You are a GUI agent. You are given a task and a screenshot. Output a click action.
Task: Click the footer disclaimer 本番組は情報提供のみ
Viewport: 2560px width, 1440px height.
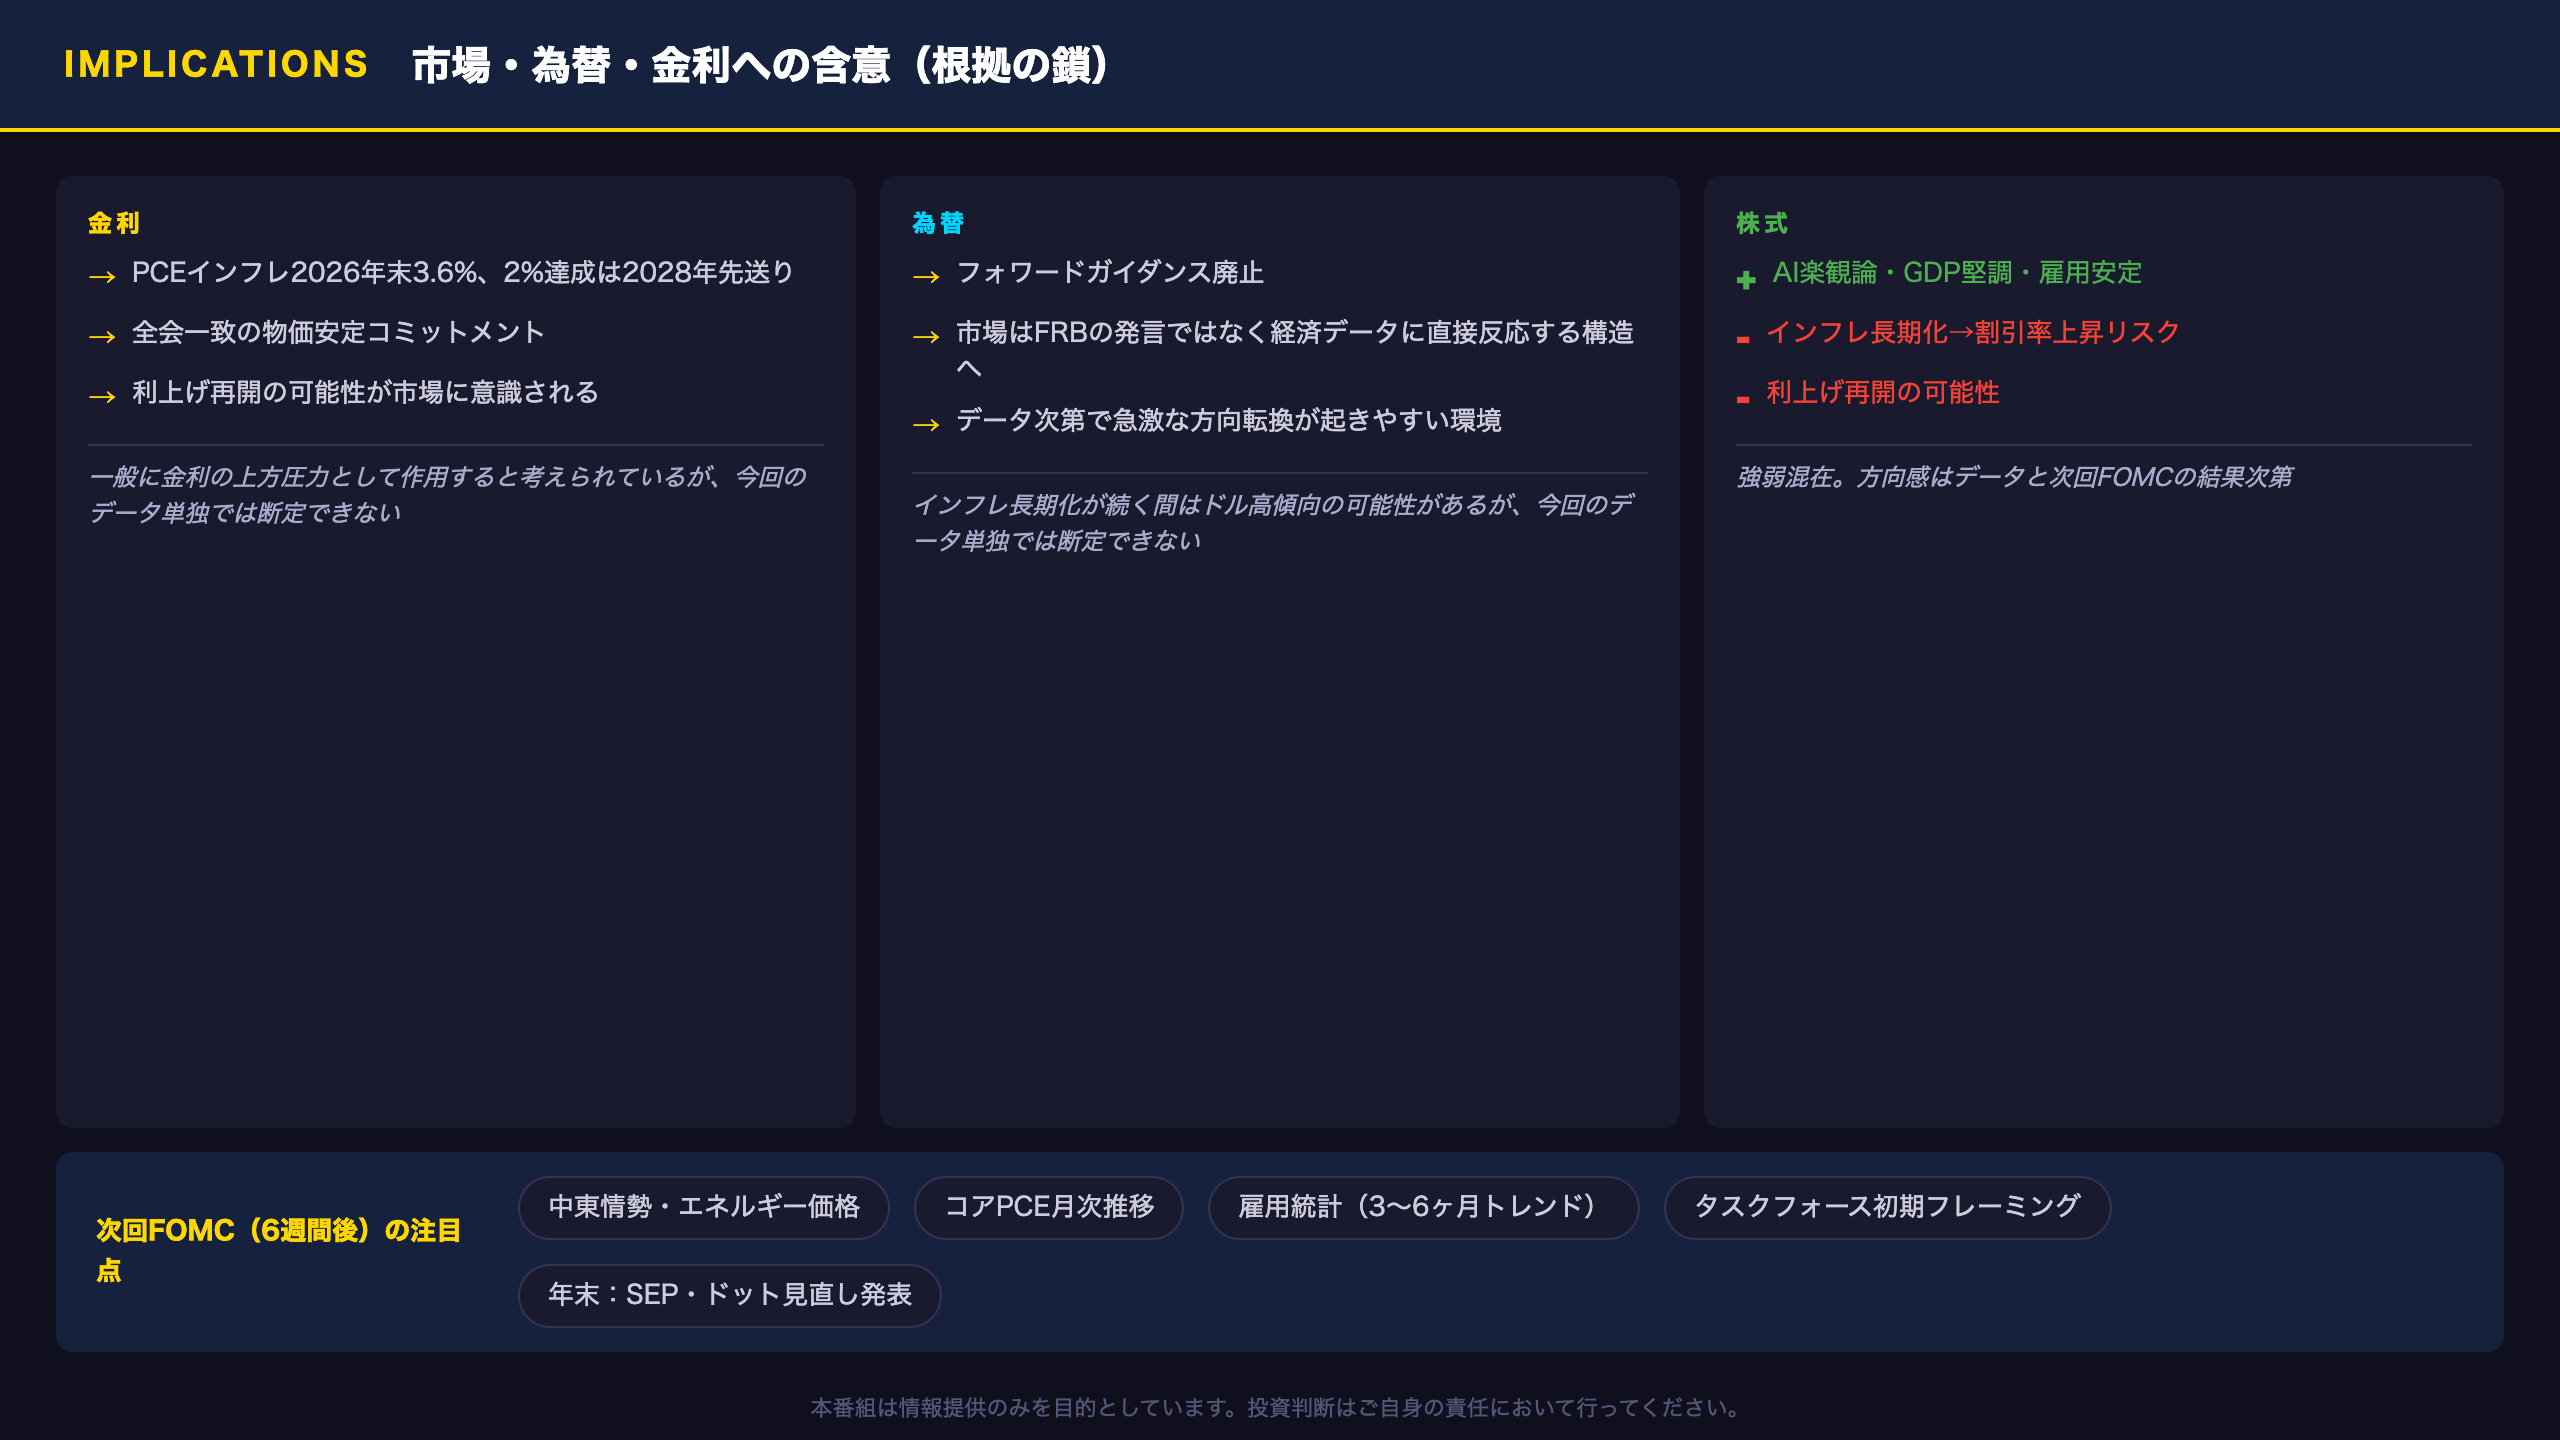point(1279,1408)
